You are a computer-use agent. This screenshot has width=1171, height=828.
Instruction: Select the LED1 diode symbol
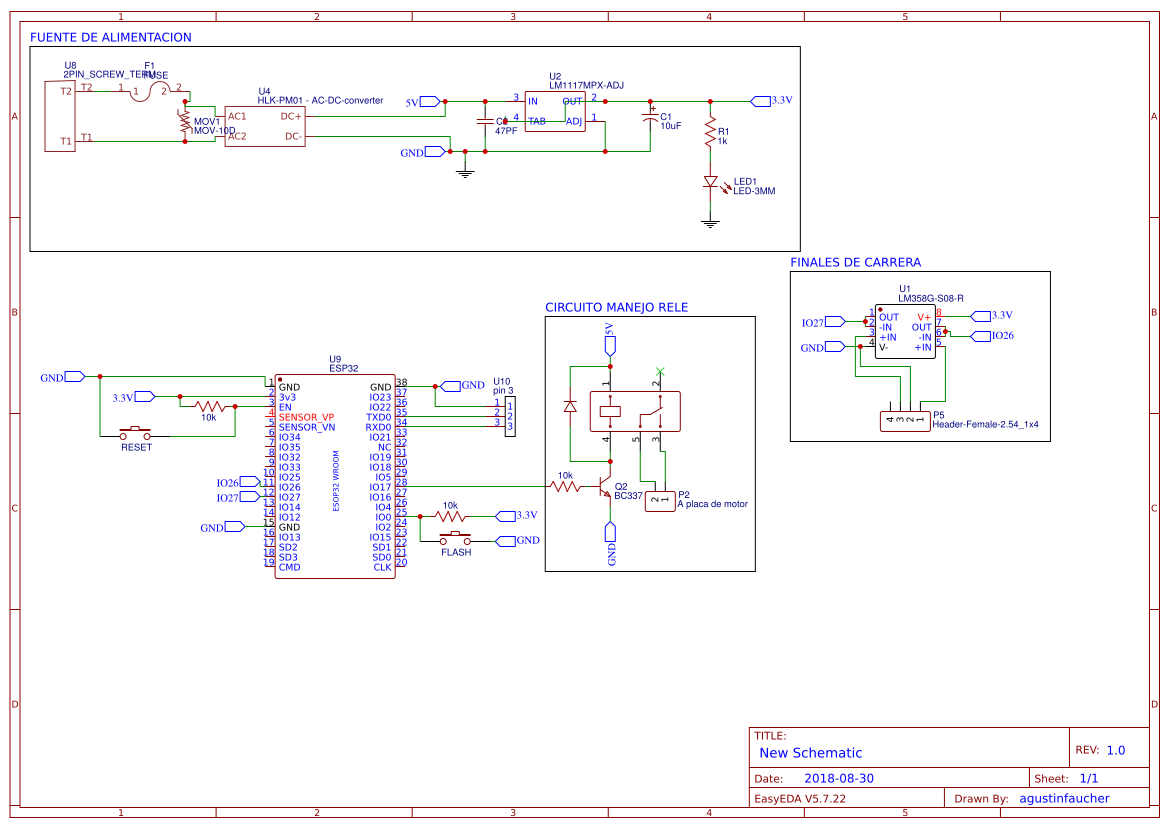pyautogui.click(x=711, y=183)
